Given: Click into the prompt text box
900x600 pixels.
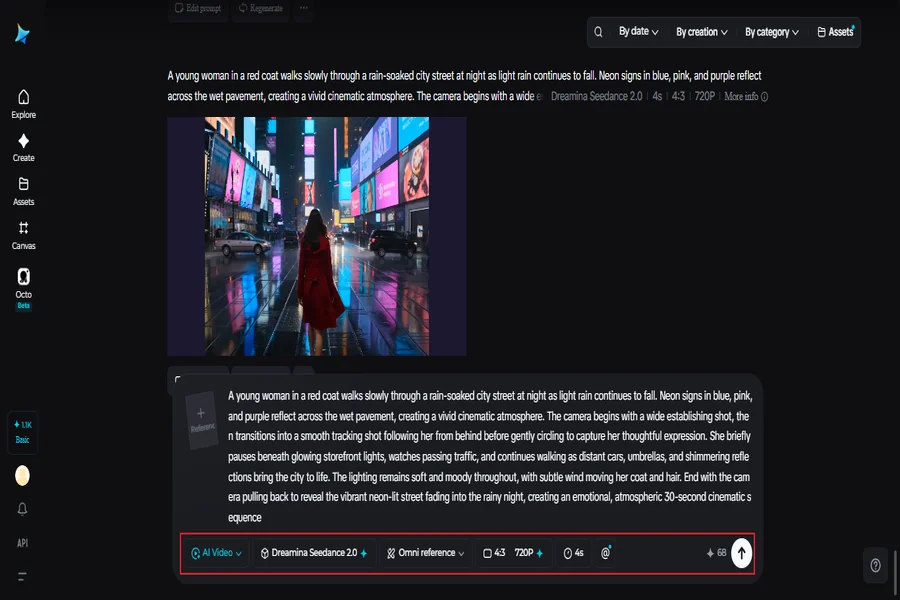Looking at the screenshot, I should click(490, 456).
